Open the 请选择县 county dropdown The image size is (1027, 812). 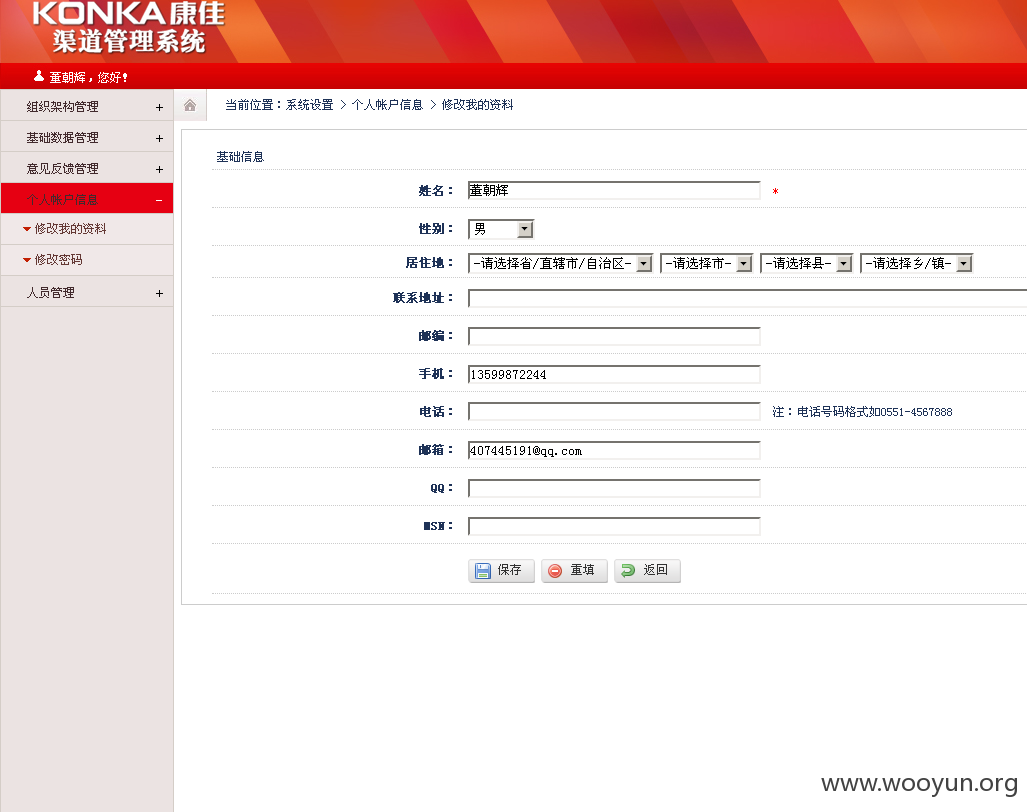pos(806,263)
